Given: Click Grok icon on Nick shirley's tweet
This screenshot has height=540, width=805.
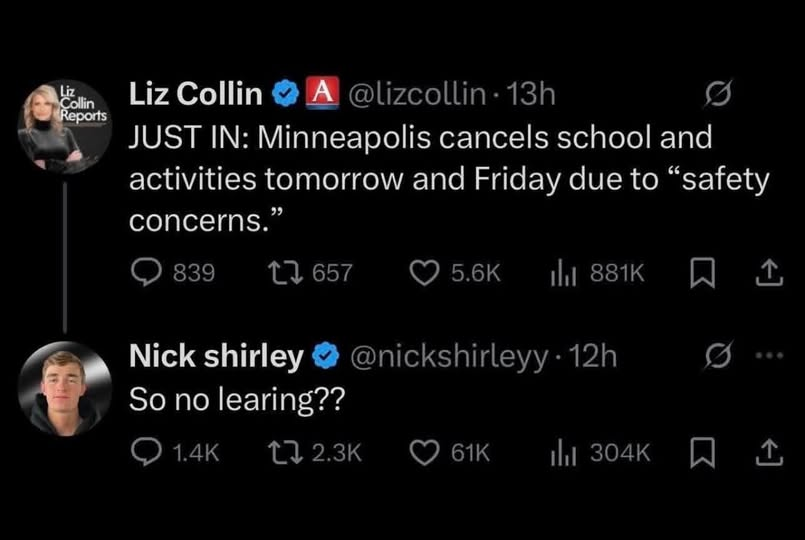Looking at the screenshot, I should coord(717,357).
